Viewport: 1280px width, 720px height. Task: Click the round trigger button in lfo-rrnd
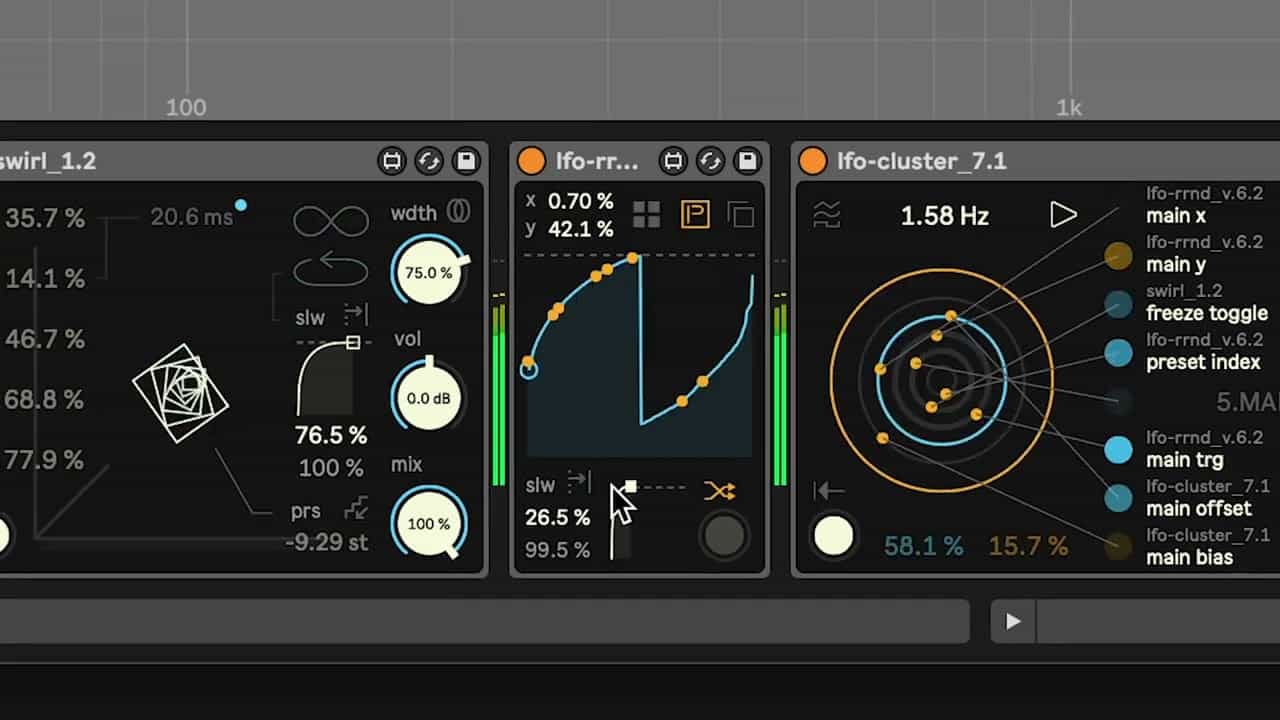pyautogui.click(x=724, y=536)
